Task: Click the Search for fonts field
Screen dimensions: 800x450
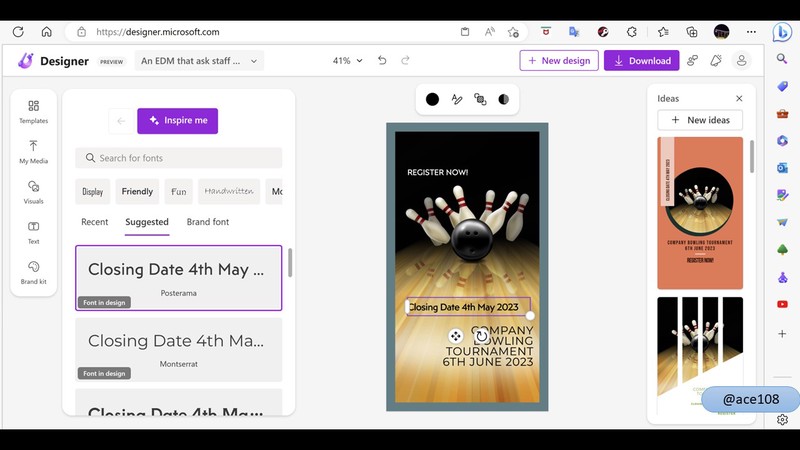Action: coord(179,158)
